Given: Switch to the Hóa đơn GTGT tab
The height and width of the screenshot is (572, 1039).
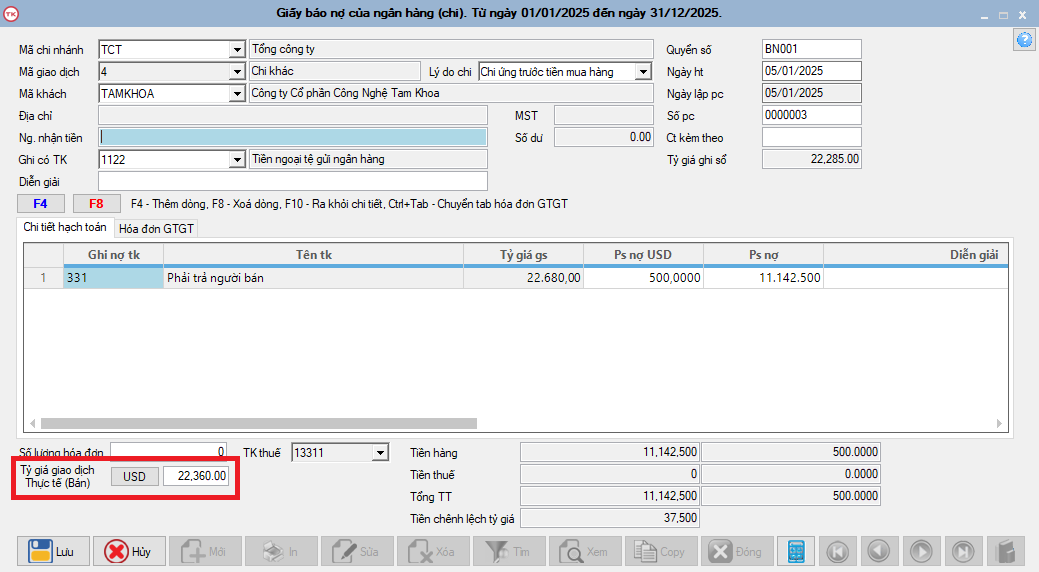Looking at the screenshot, I should click(157, 229).
